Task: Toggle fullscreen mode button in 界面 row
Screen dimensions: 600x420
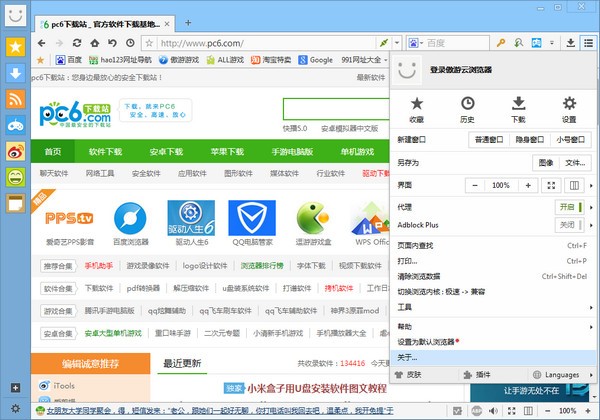Action: [551, 186]
